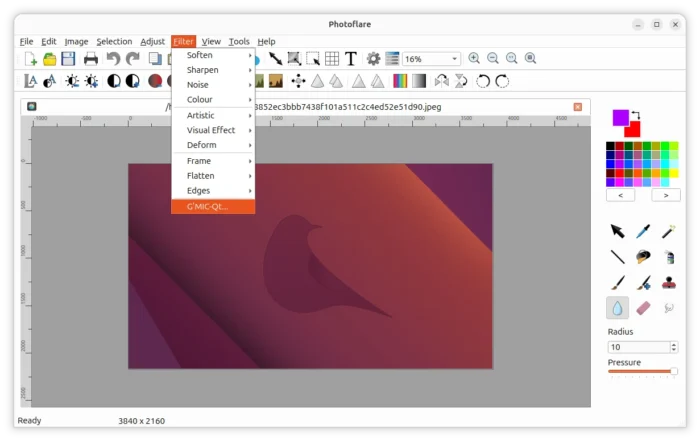Click the grayscale gradient icon
The width and height of the screenshot is (700, 441).
419,81
